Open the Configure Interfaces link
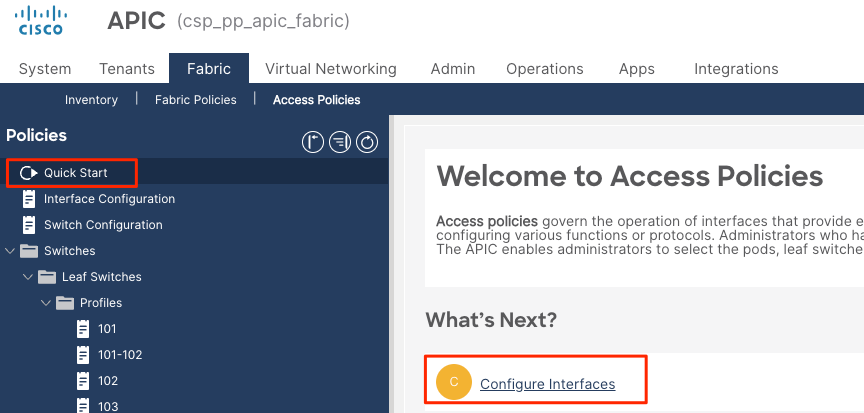The width and height of the screenshot is (864, 413). coord(548,384)
